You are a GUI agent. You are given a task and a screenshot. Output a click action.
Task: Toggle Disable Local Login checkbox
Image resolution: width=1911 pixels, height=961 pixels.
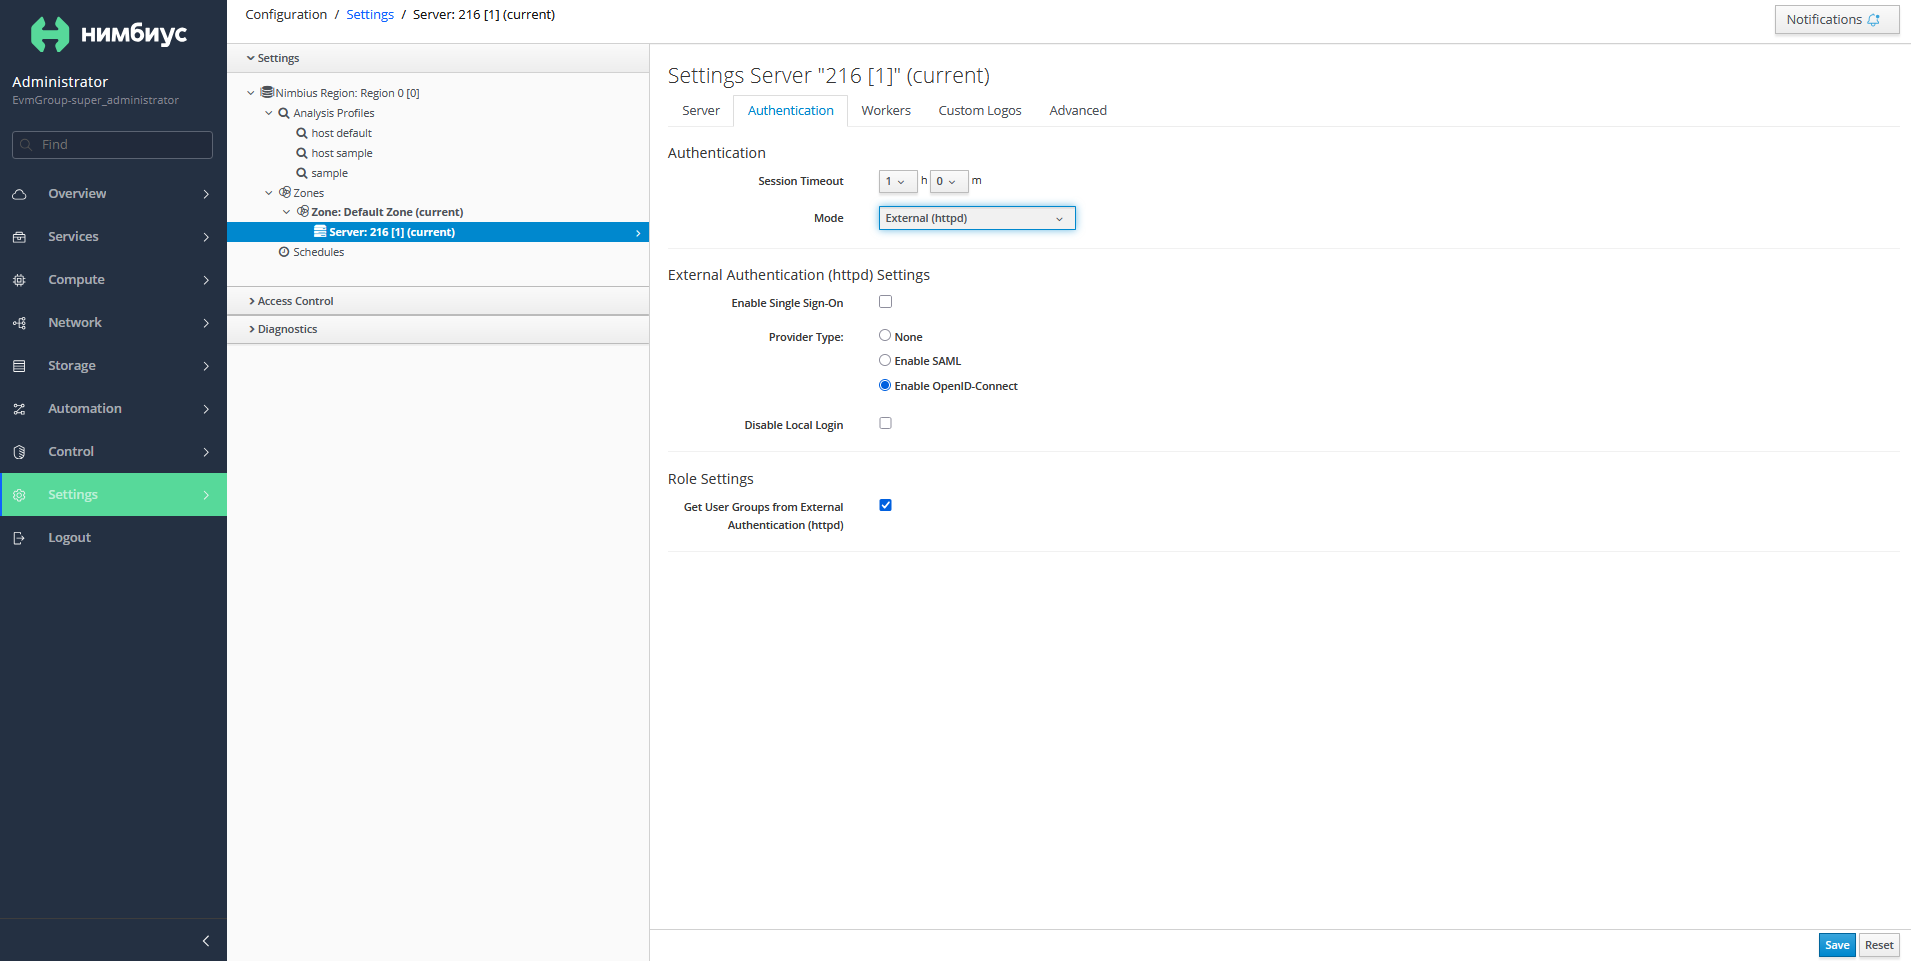885,424
